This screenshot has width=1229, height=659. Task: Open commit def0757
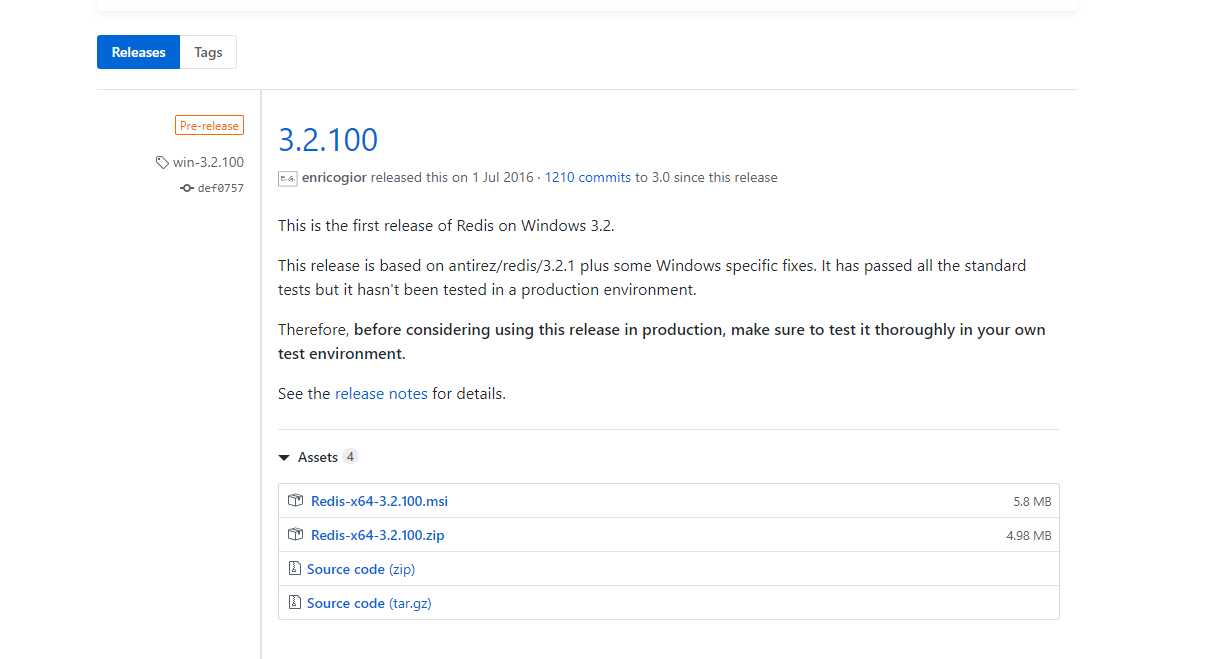pos(221,188)
